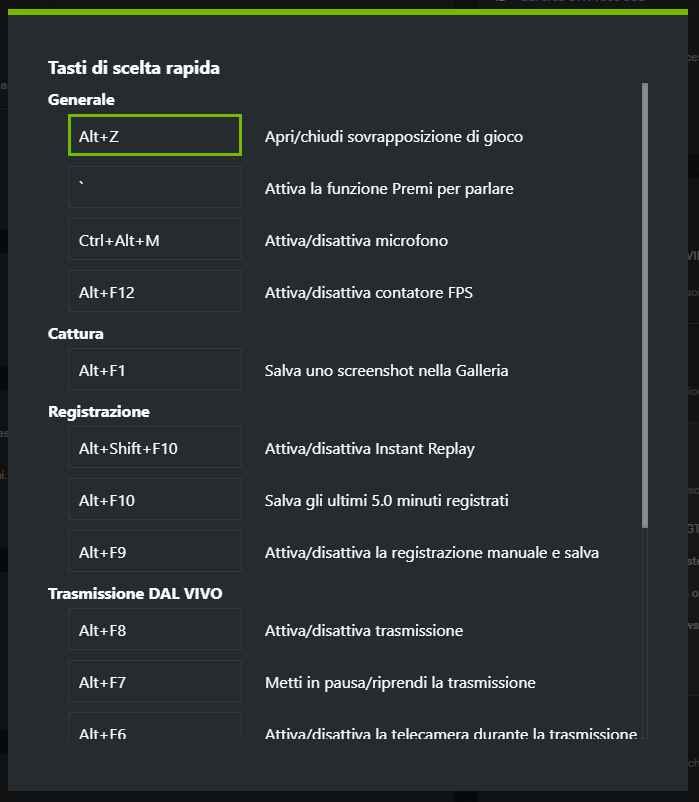Click the 'Attiva/disattiva microfono' label
The height and width of the screenshot is (802, 699).
[356, 240]
